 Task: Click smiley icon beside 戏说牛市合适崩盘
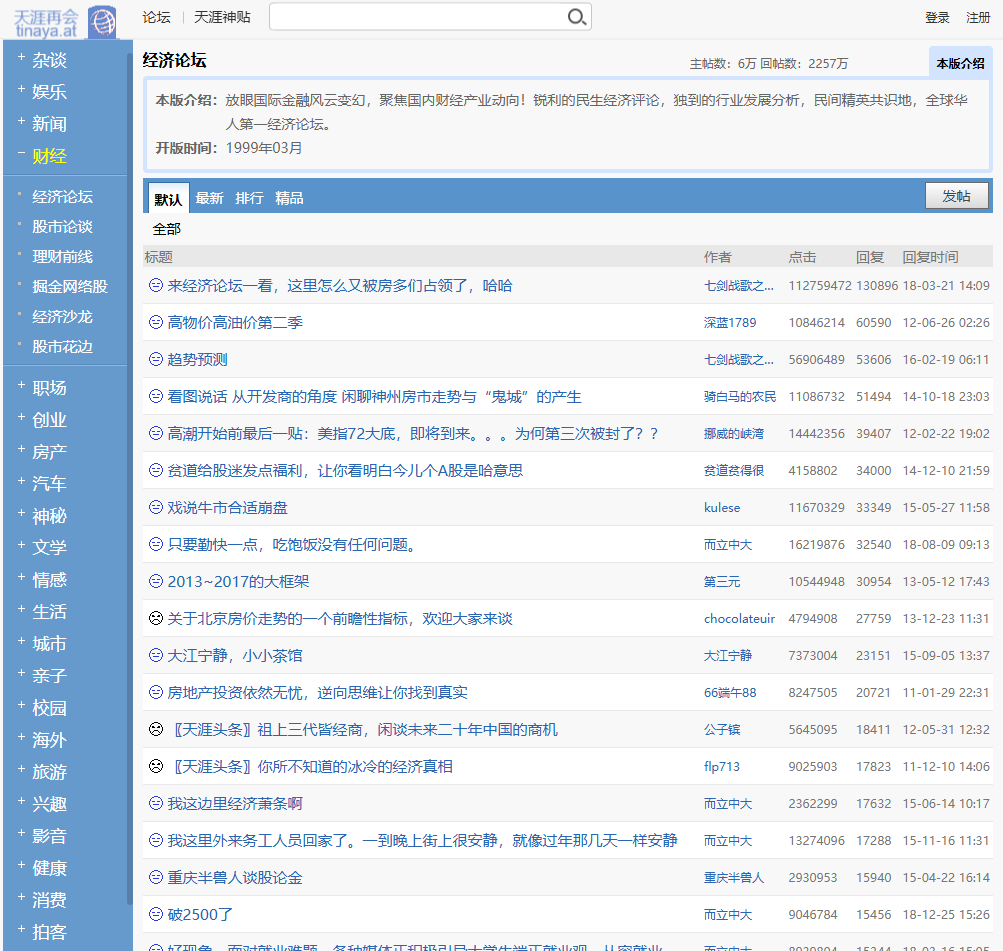click(155, 507)
